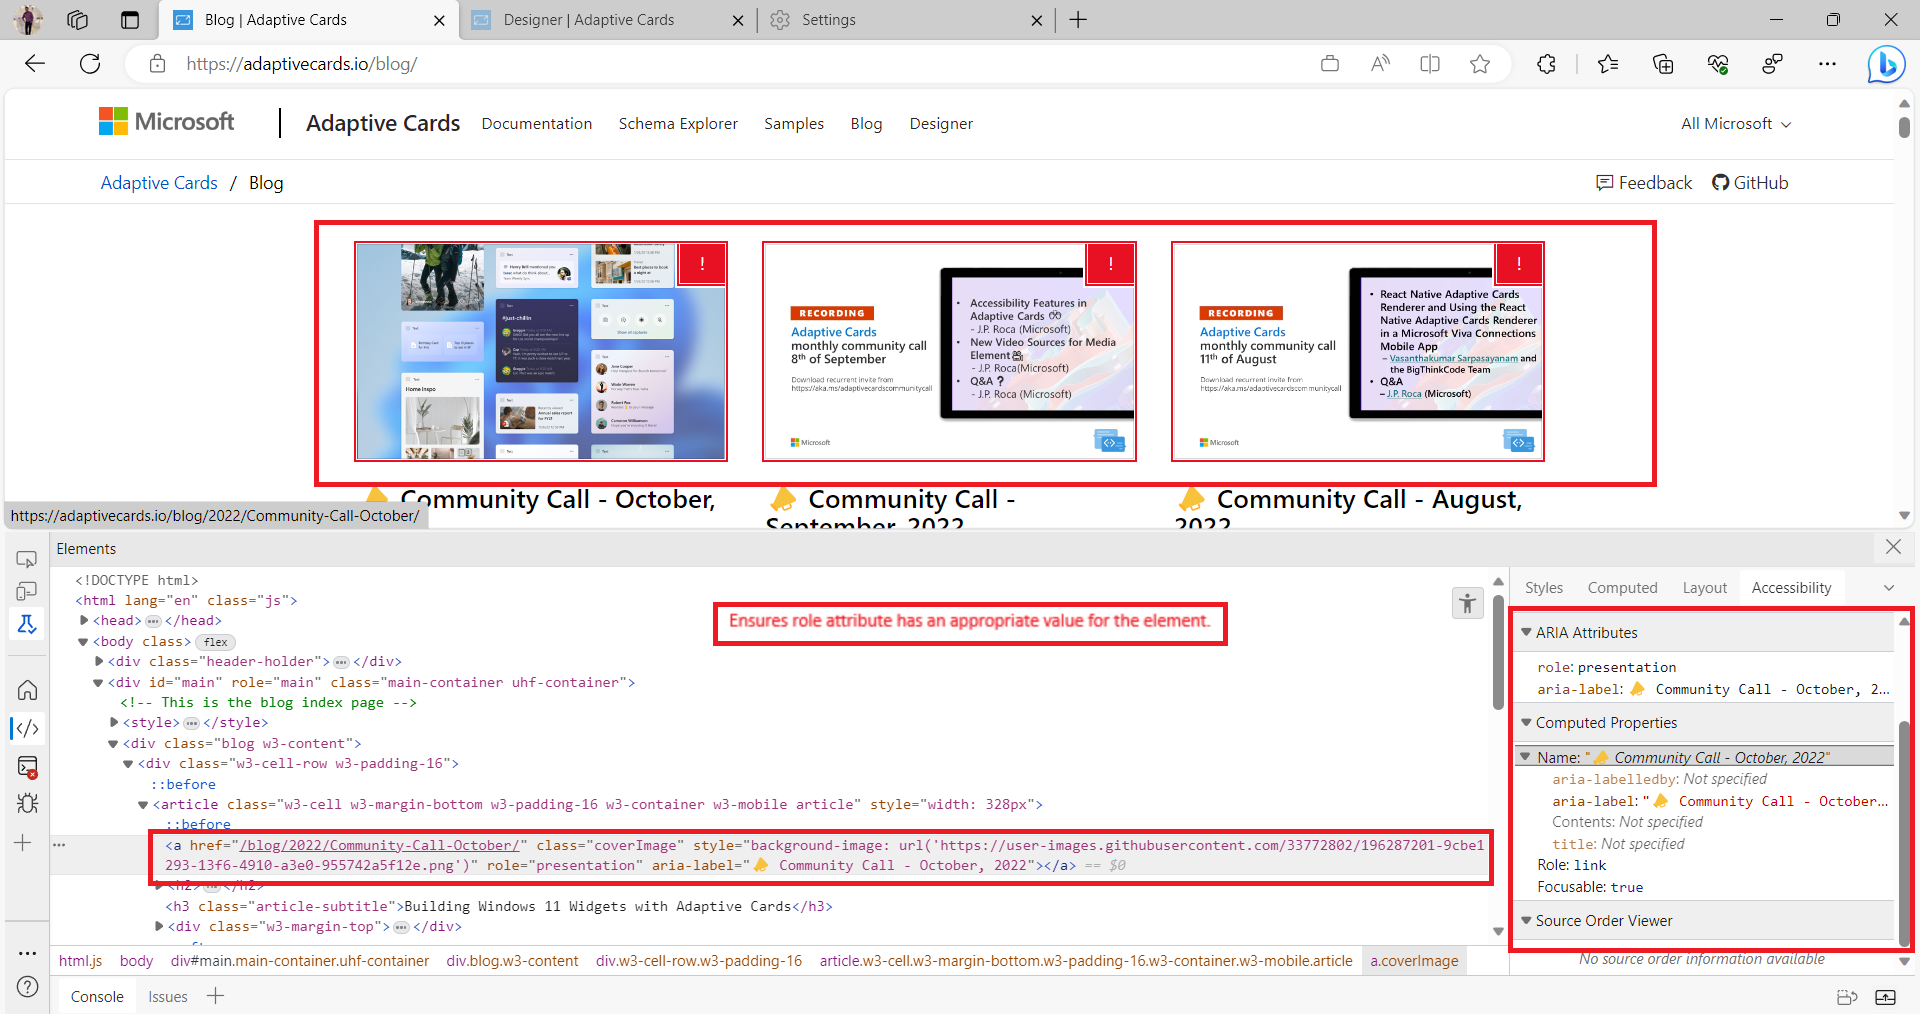This screenshot has width=1920, height=1014.
Task: Enable the full accessibility tree view
Action: [1467, 603]
